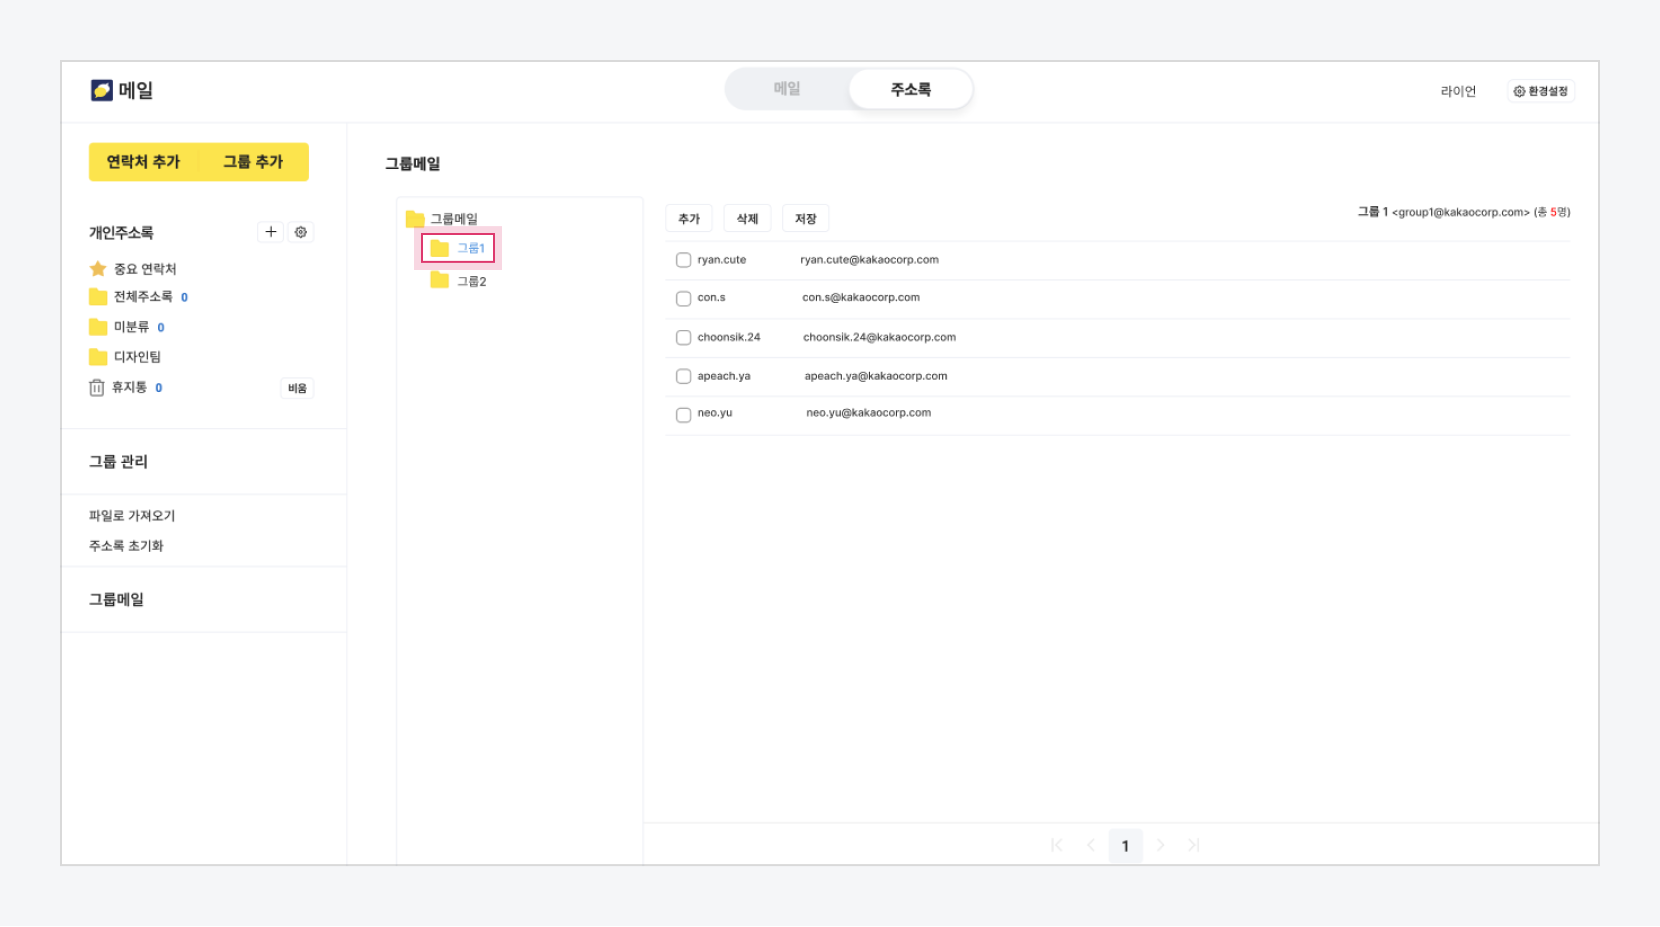
Task: Collapse the 그룹메일 root folder tree
Action: pos(415,219)
